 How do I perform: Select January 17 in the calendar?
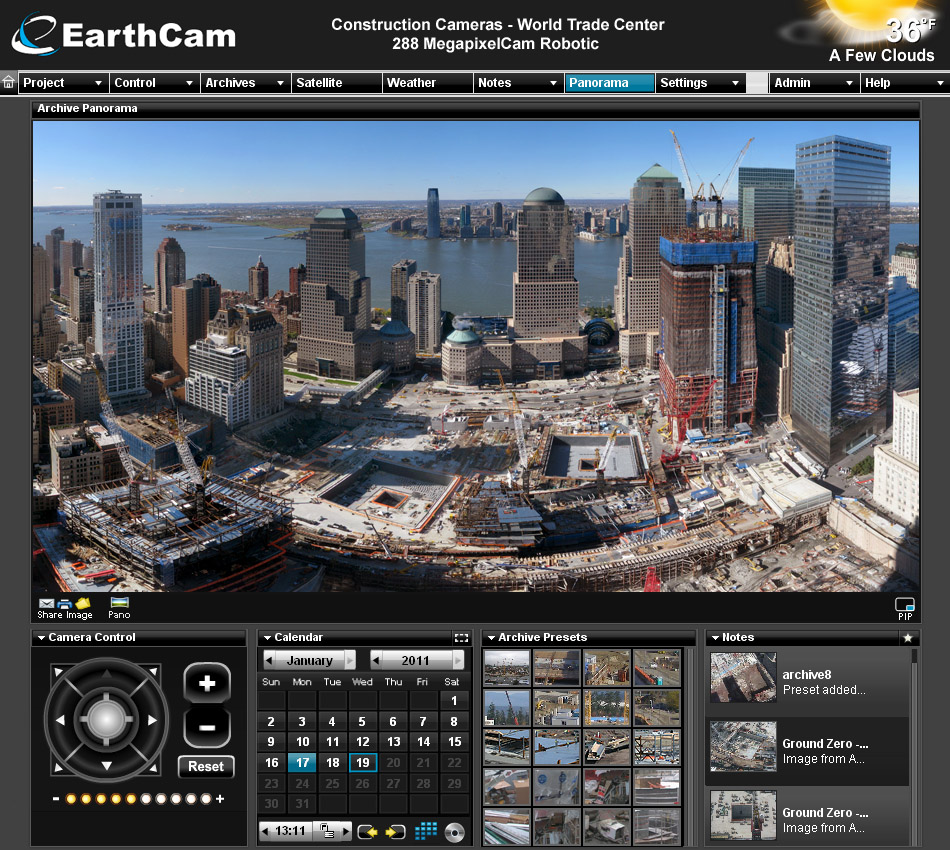pyautogui.click(x=302, y=763)
